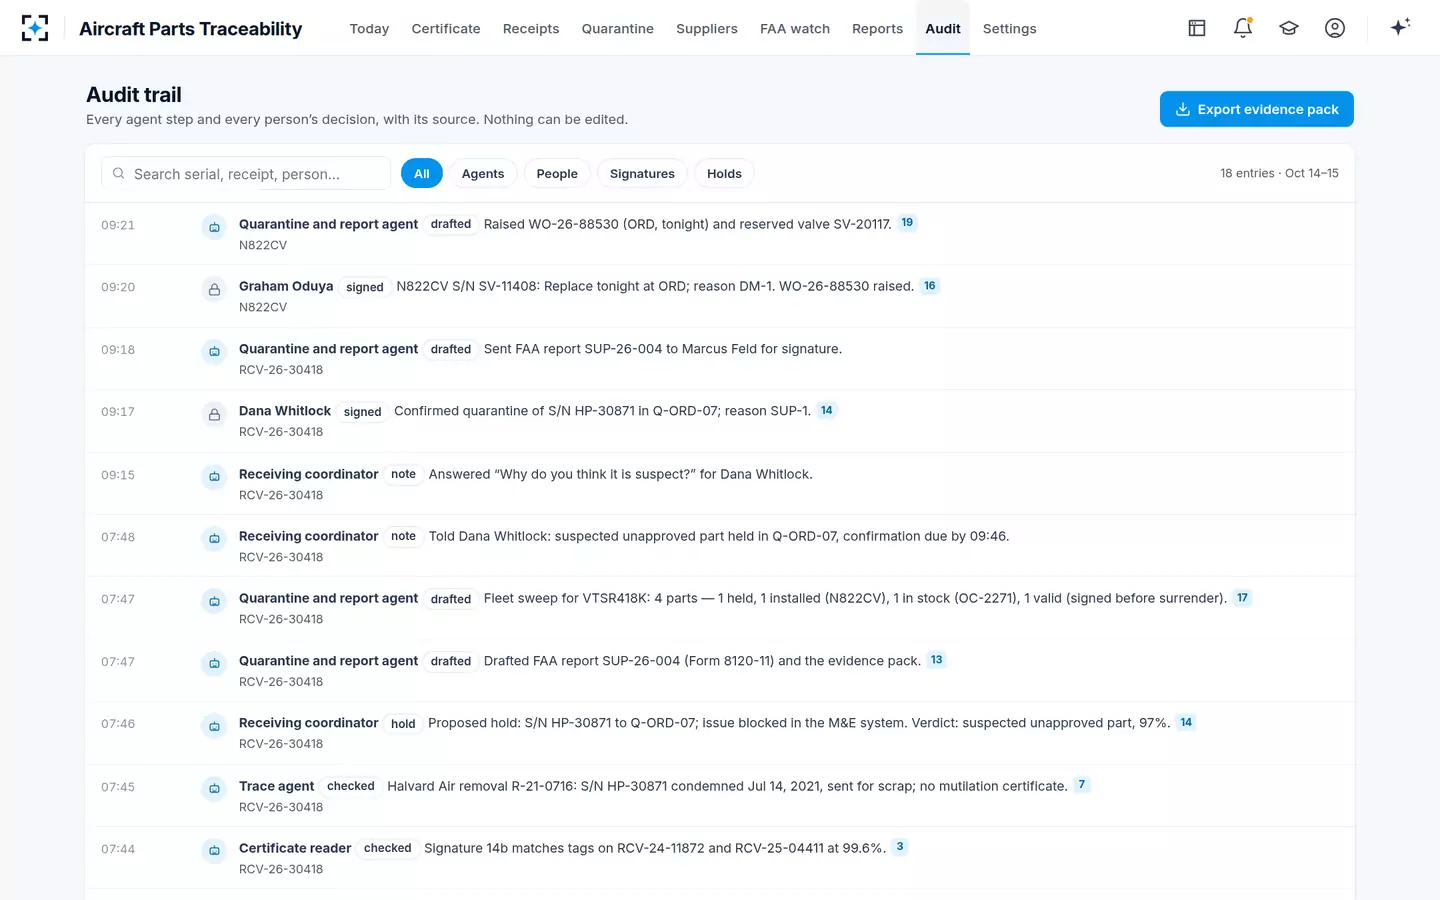Click the "hold" tag on the 07:46 entry
This screenshot has width=1440, height=900.
[403, 724]
